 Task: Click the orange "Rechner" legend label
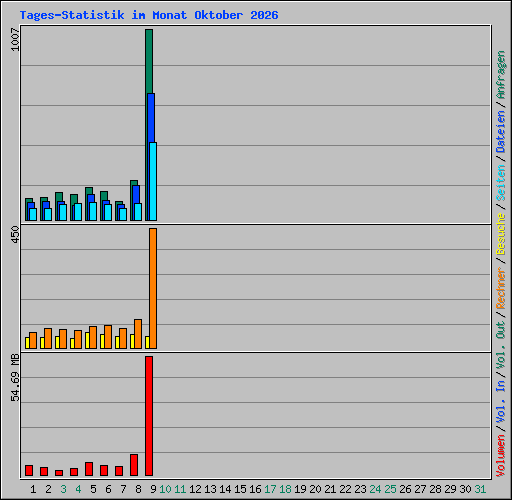(500, 288)
